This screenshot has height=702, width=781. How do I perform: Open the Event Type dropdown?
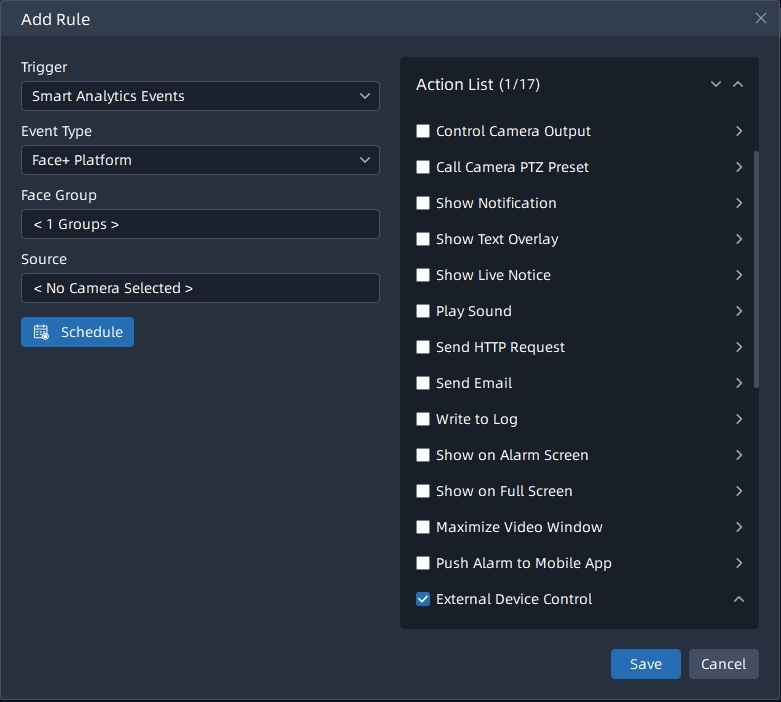click(200, 160)
